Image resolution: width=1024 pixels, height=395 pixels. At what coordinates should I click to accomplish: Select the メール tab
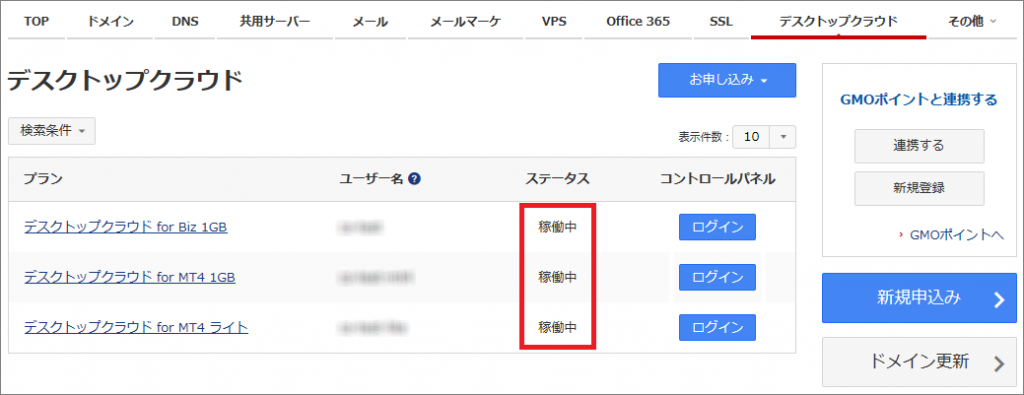tap(370, 22)
